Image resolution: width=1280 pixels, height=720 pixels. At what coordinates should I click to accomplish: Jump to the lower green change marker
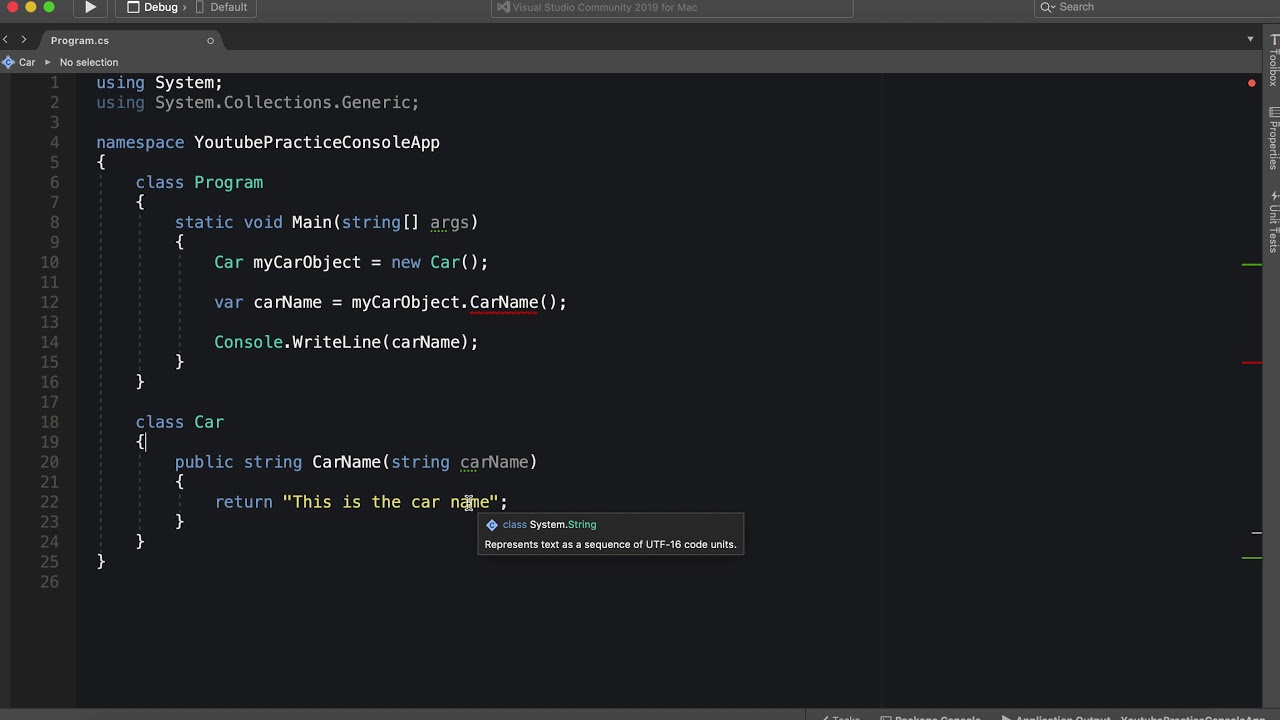coord(1251,557)
